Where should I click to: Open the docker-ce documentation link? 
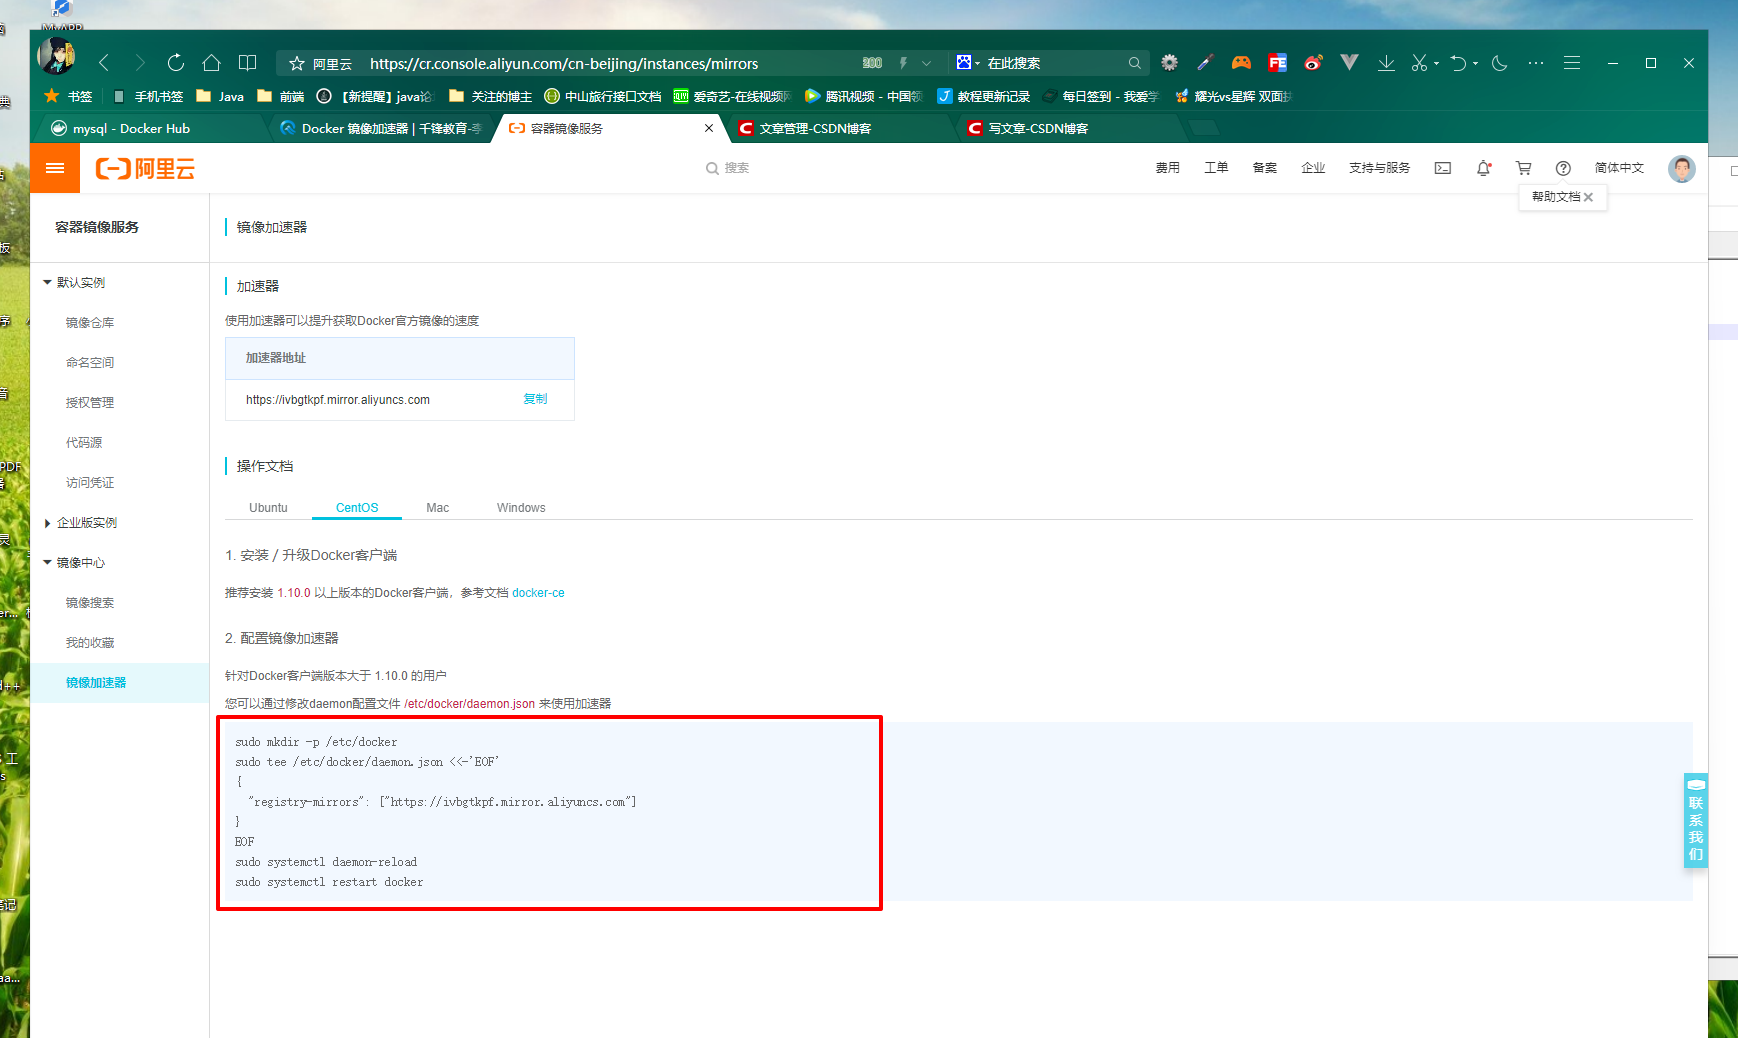(x=538, y=593)
